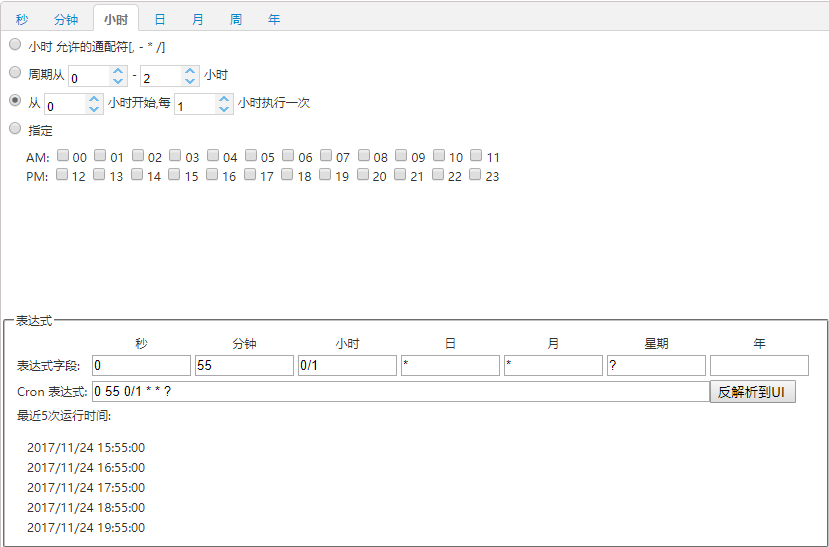
Task: Click run time 2017/11/24 16:55:00
Action: coord(86,468)
